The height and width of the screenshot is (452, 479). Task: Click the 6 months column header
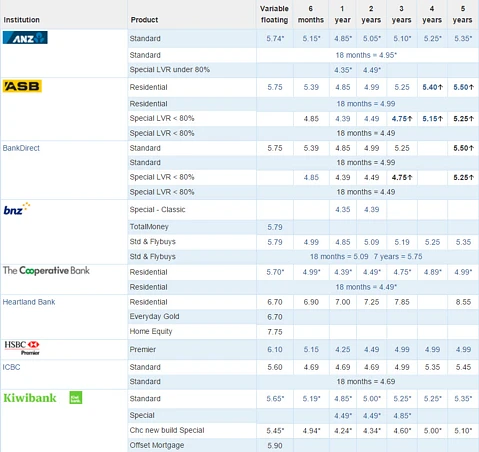[311, 14]
